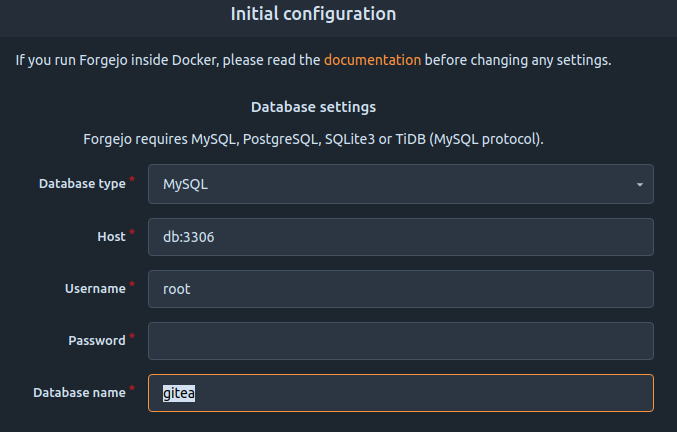The image size is (677, 432).
Task: Click the Initial configuration heading
Action: click(x=313, y=14)
